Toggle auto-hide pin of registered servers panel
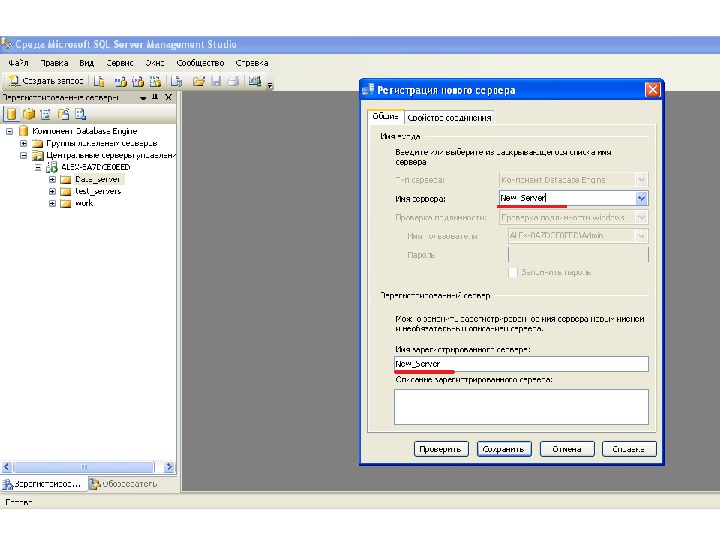 (155, 97)
